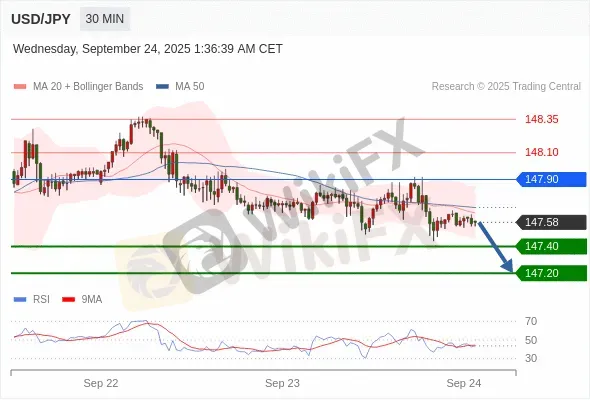The width and height of the screenshot is (590, 400).
Task: Click the 30 MIN timeframe badge
Action: click(x=105, y=19)
